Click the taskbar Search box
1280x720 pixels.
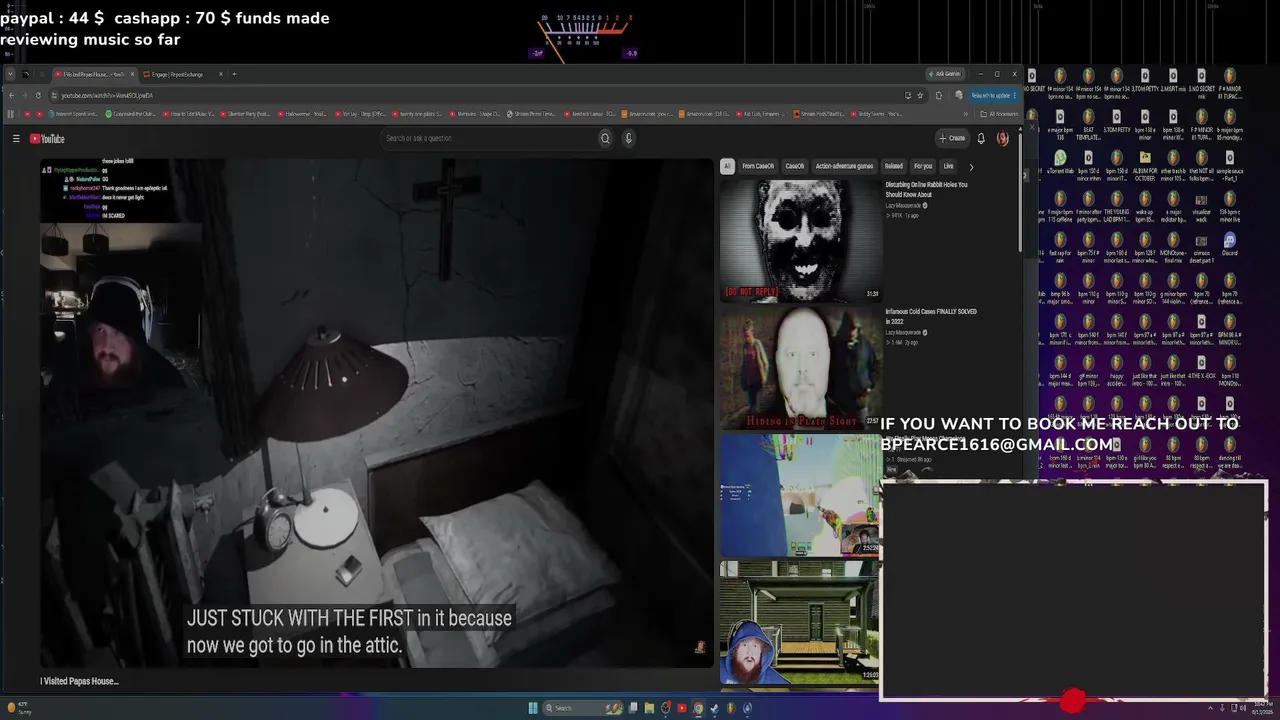tap(582, 708)
